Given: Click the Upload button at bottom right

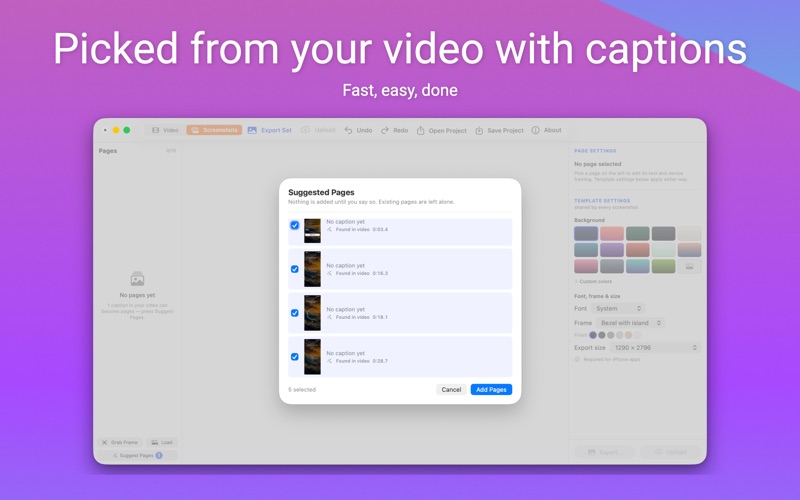Looking at the screenshot, I should [x=671, y=452].
